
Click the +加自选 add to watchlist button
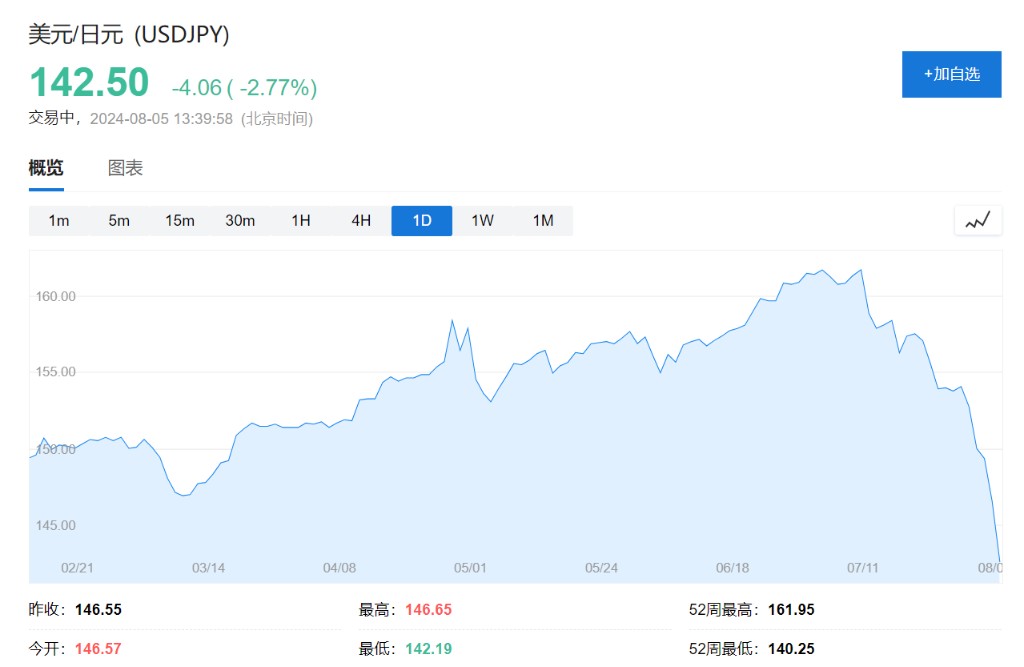point(951,74)
